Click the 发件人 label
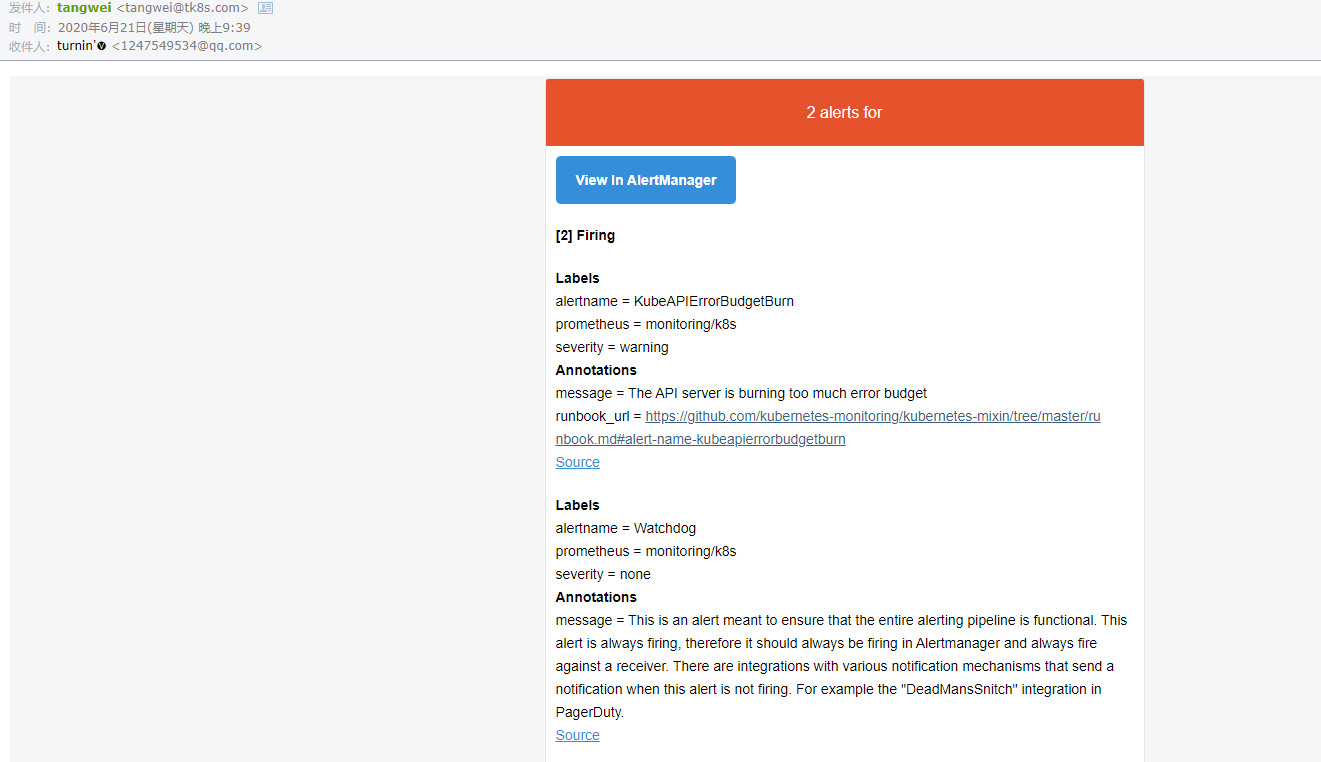Image resolution: width=1321 pixels, height=762 pixels. pyautogui.click(x=30, y=8)
